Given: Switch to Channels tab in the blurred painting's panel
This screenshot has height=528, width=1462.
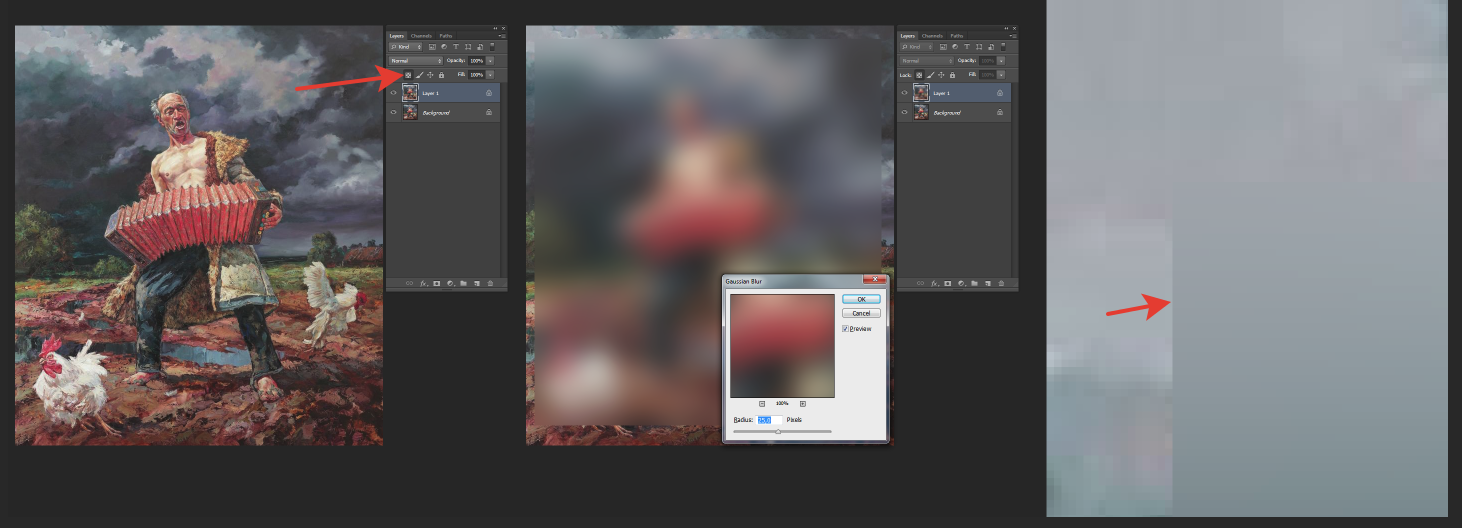Looking at the screenshot, I should (x=932, y=36).
